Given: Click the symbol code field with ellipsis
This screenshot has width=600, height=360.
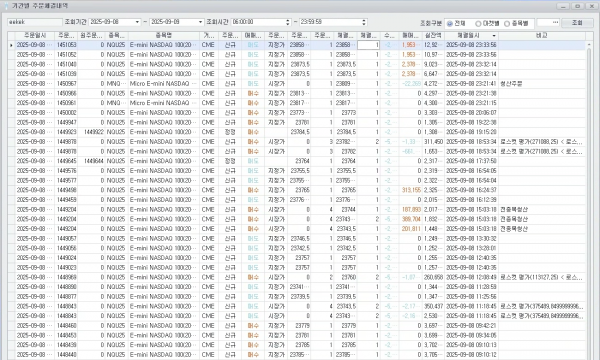Looking at the screenshot, I should click(548, 23).
